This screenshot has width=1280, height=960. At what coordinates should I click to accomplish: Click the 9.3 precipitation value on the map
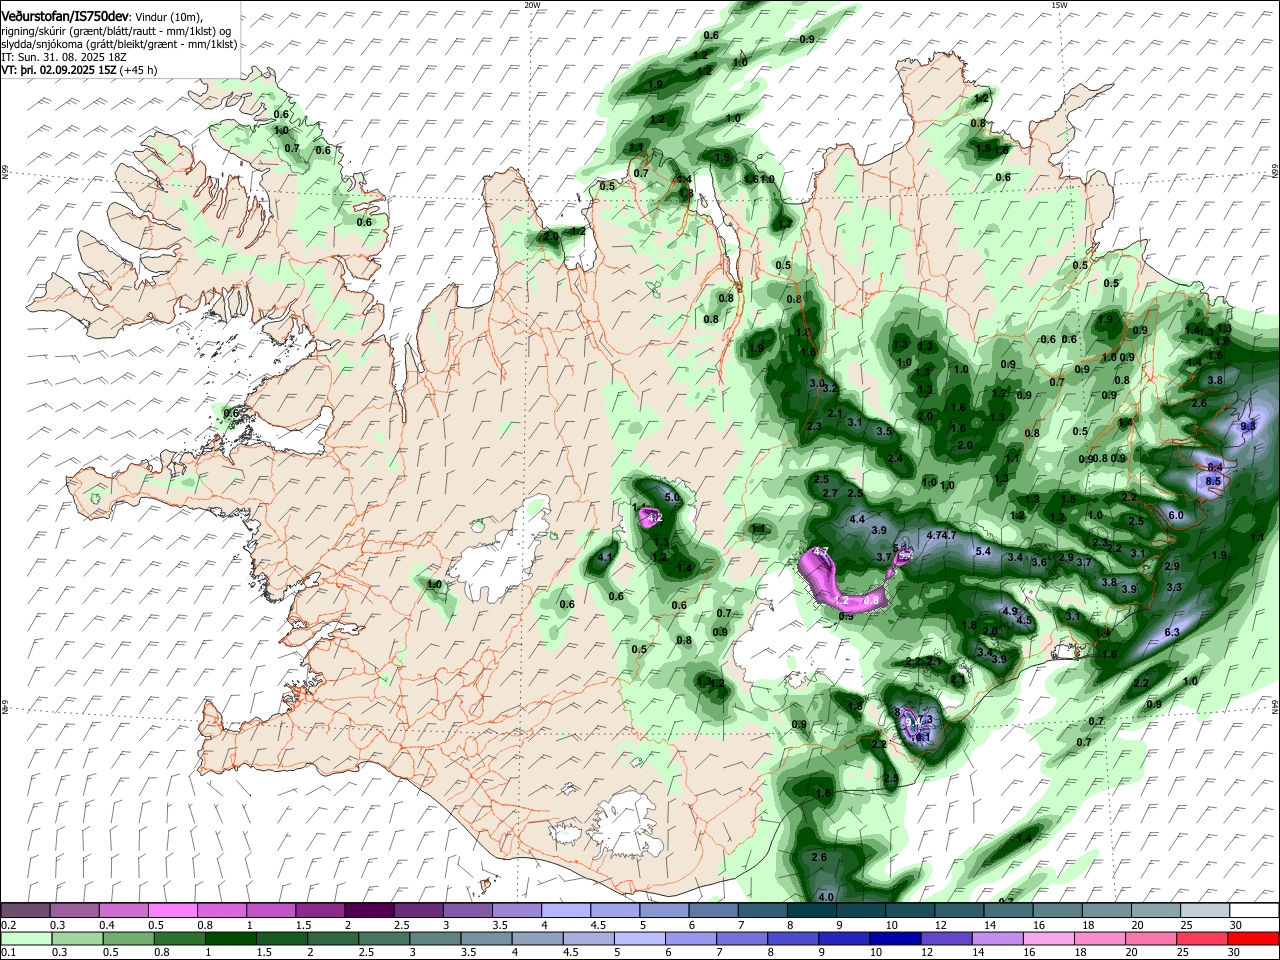[x=1248, y=426]
